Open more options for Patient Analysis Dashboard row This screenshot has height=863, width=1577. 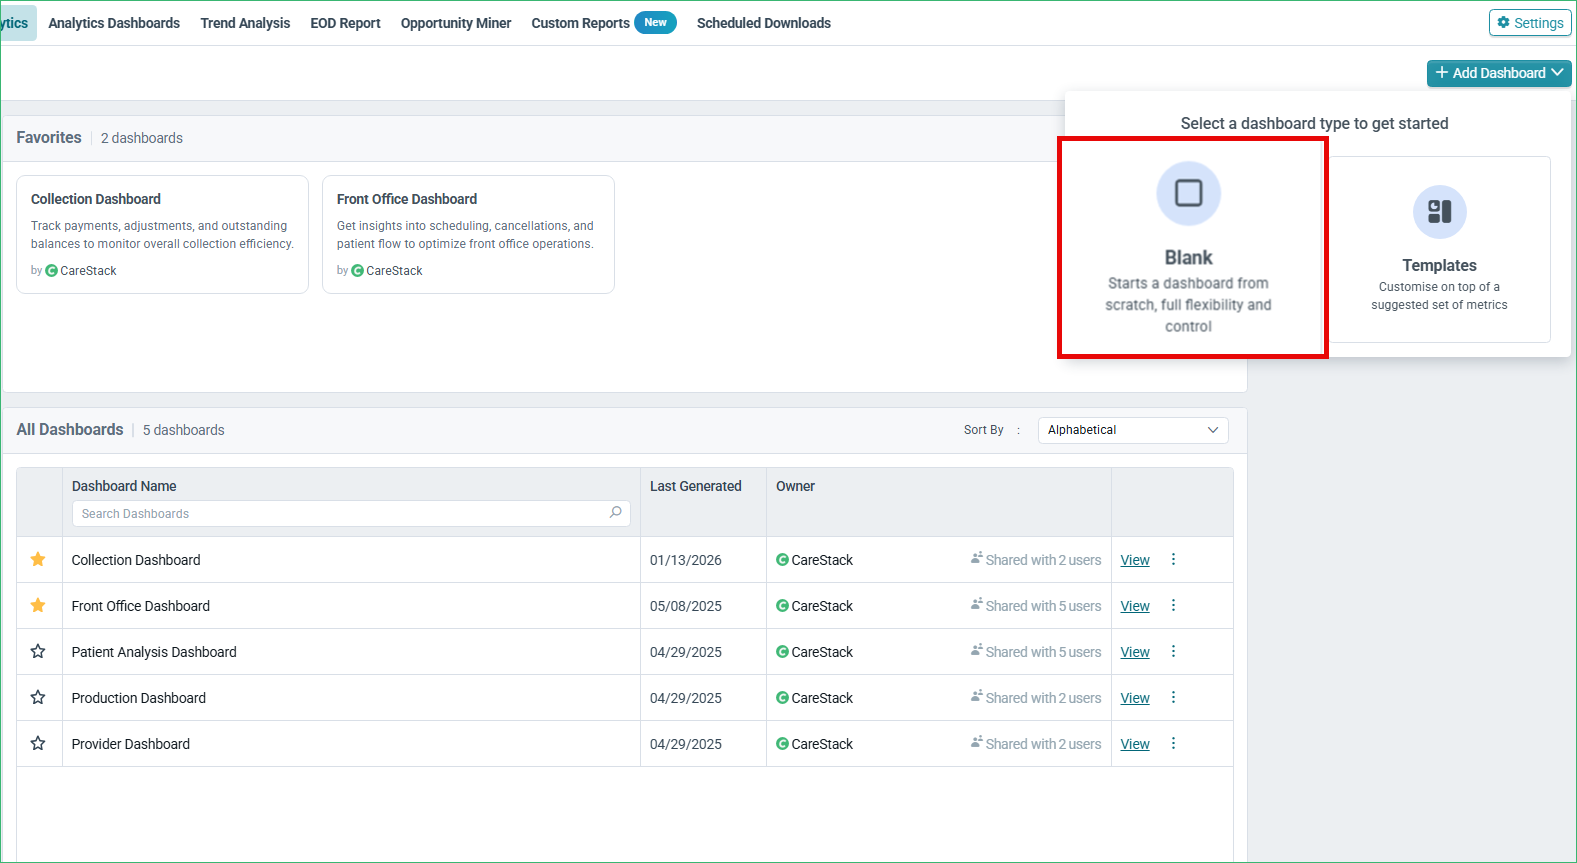(1173, 652)
